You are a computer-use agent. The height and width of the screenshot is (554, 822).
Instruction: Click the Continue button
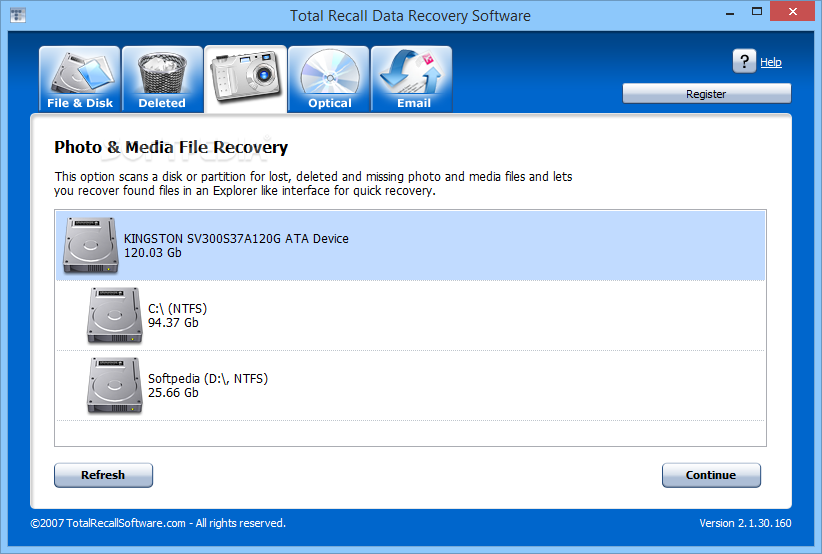click(x=711, y=475)
